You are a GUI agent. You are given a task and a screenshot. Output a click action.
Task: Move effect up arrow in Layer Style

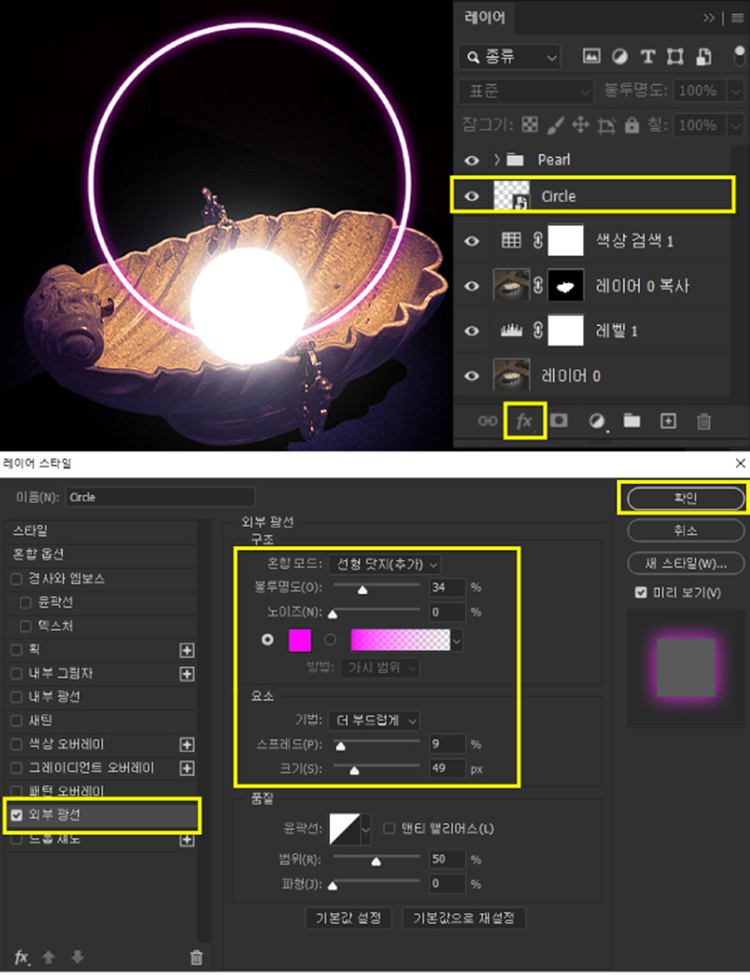(x=49, y=957)
